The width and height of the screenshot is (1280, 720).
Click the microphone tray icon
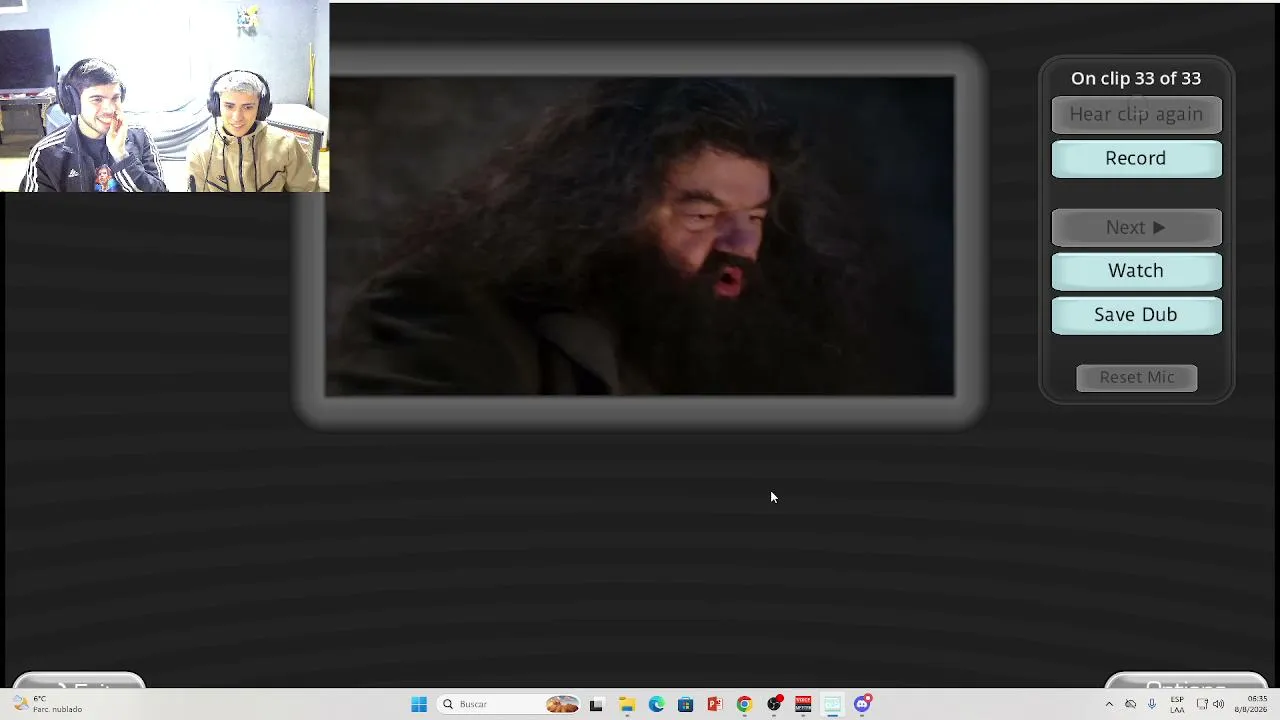tap(1152, 704)
